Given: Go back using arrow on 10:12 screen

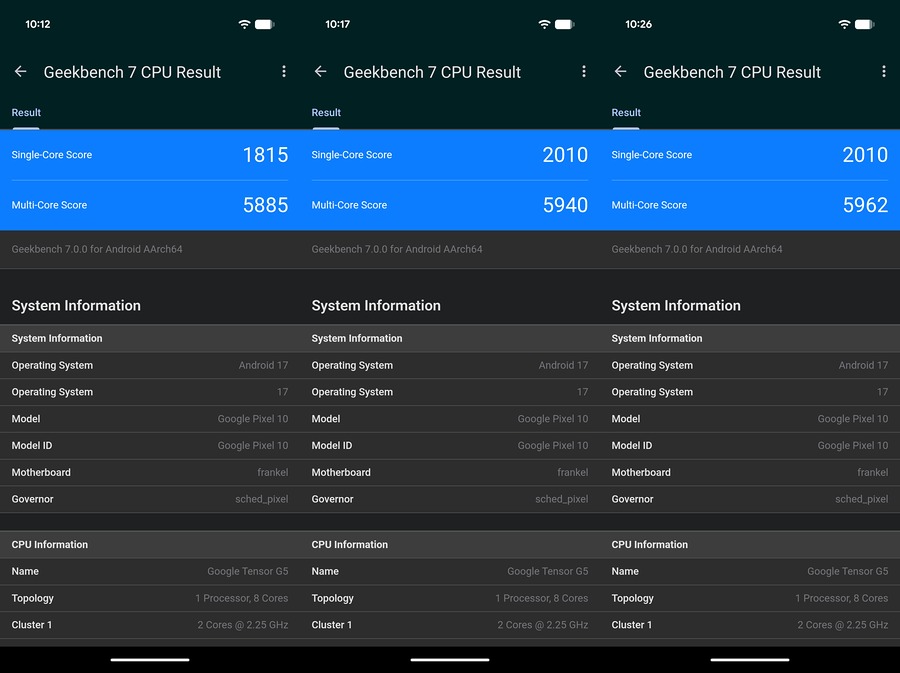Looking at the screenshot, I should tap(21, 72).
